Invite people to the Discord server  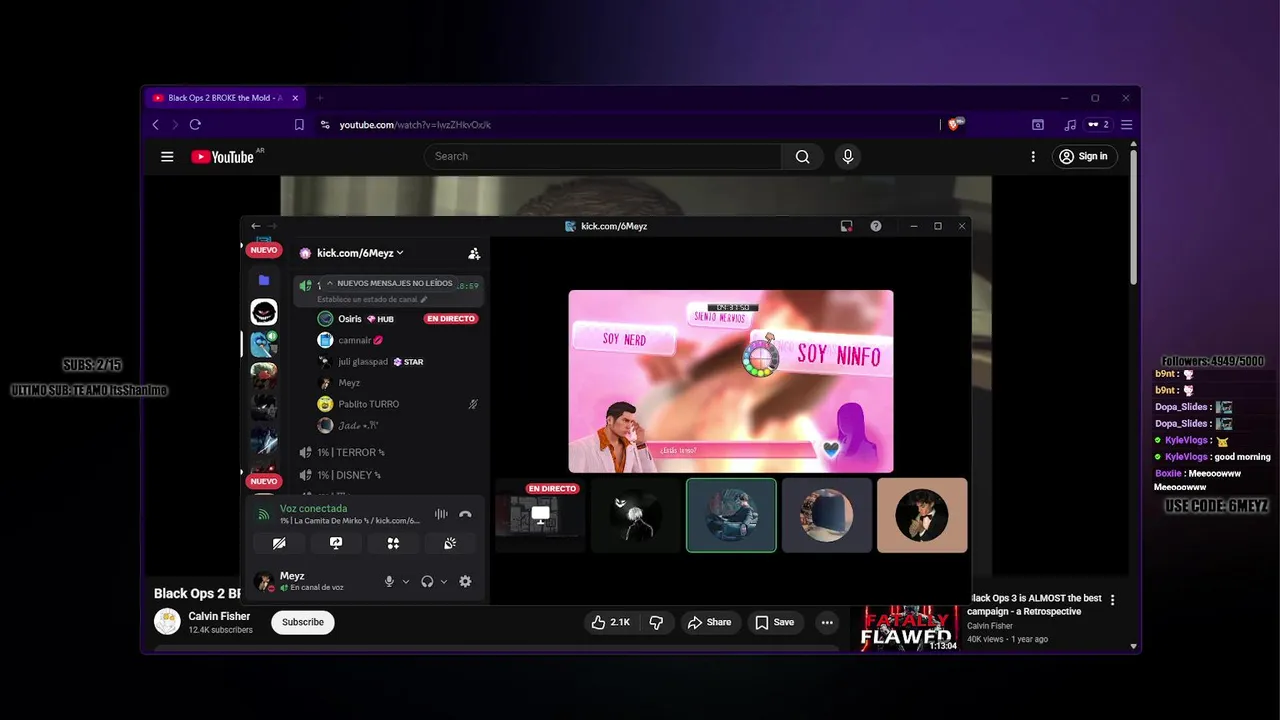pyautogui.click(x=474, y=254)
